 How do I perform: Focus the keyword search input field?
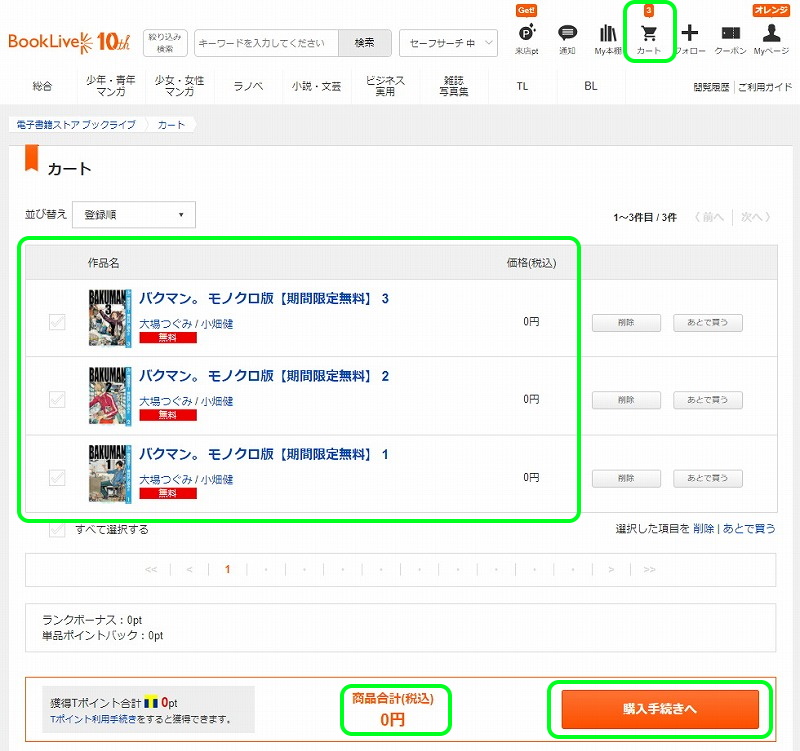tap(266, 43)
